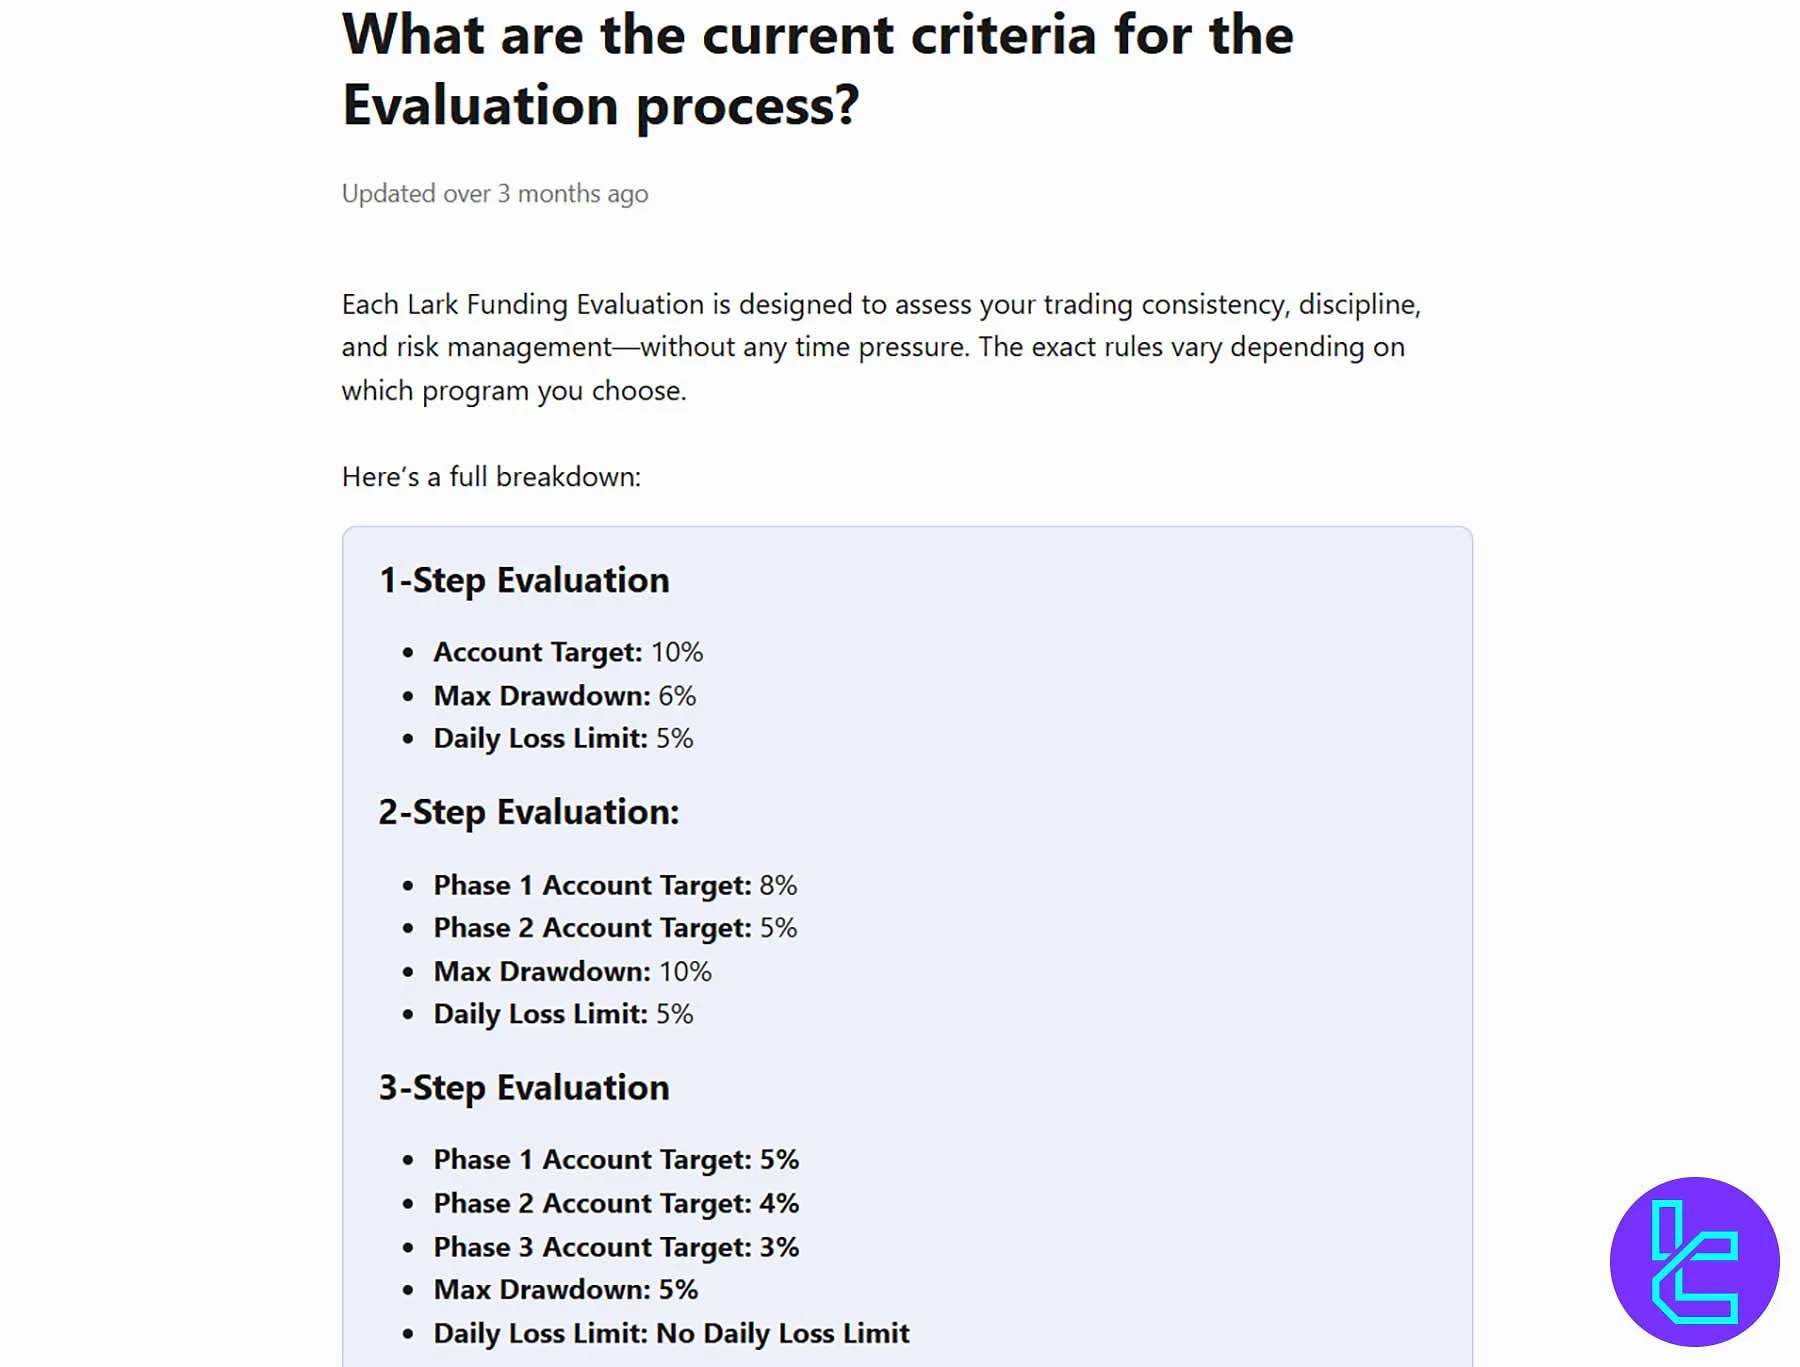Image resolution: width=1800 pixels, height=1367 pixels.
Task: Click the 'Max Drawdown: 6%' bullet
Action: [564, 695]
